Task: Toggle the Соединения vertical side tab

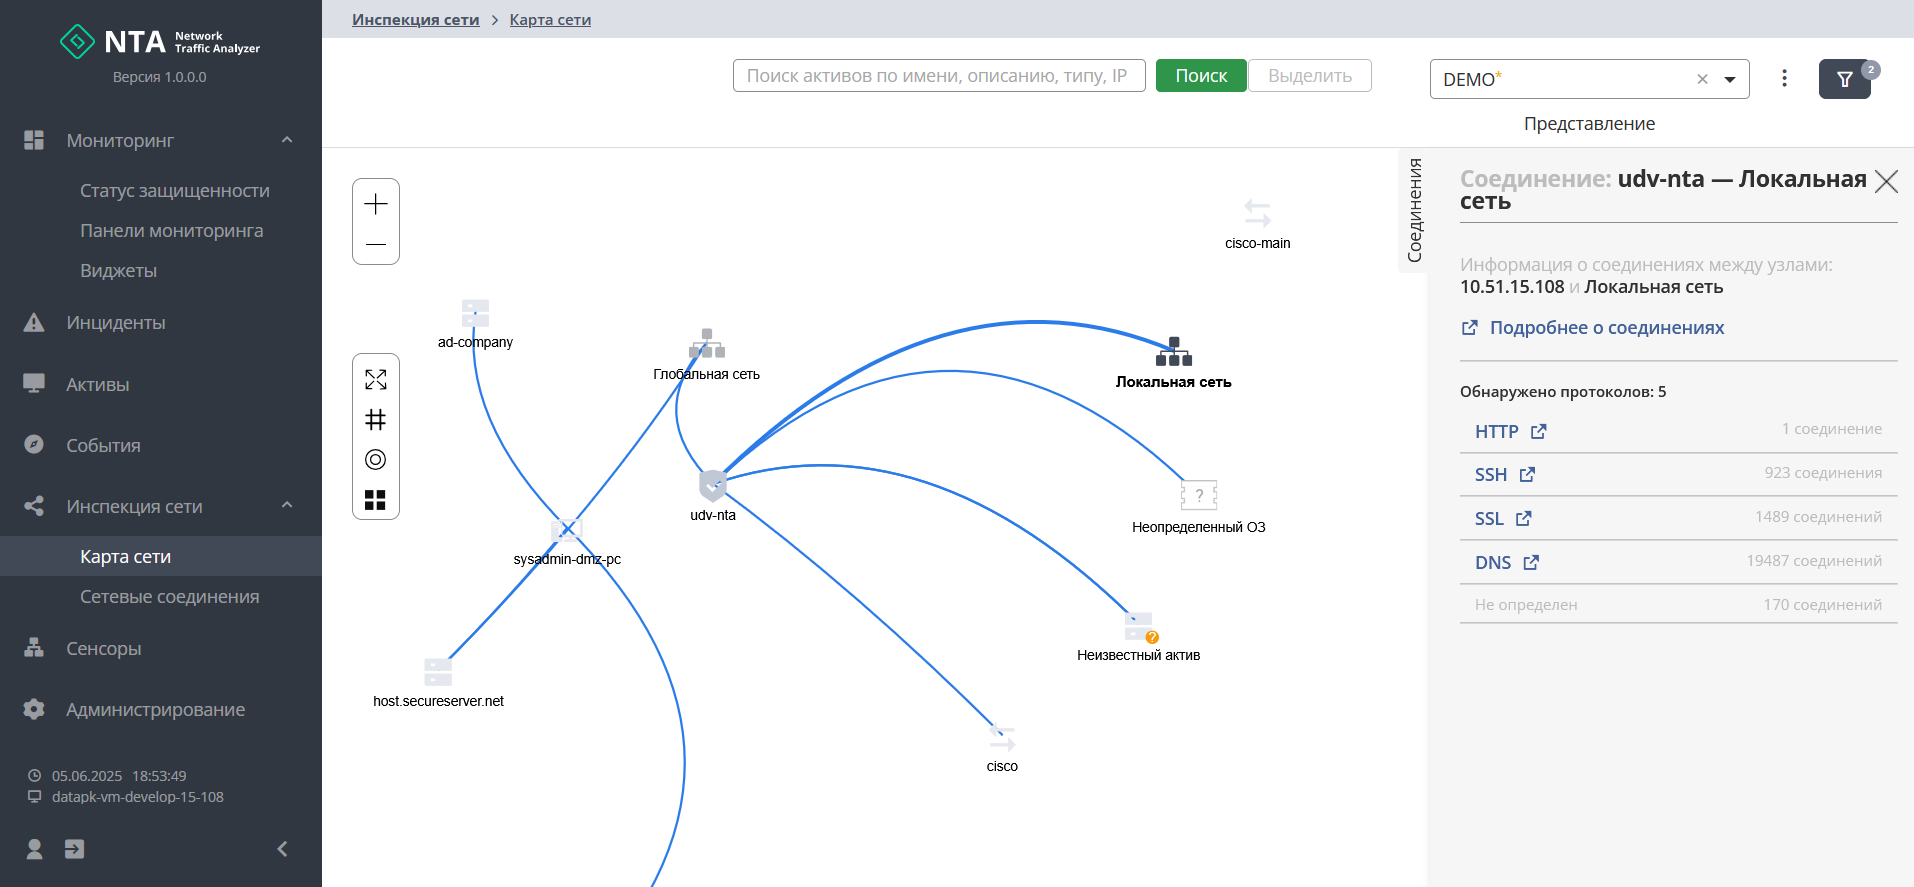Action: [x=1414, y=210]
